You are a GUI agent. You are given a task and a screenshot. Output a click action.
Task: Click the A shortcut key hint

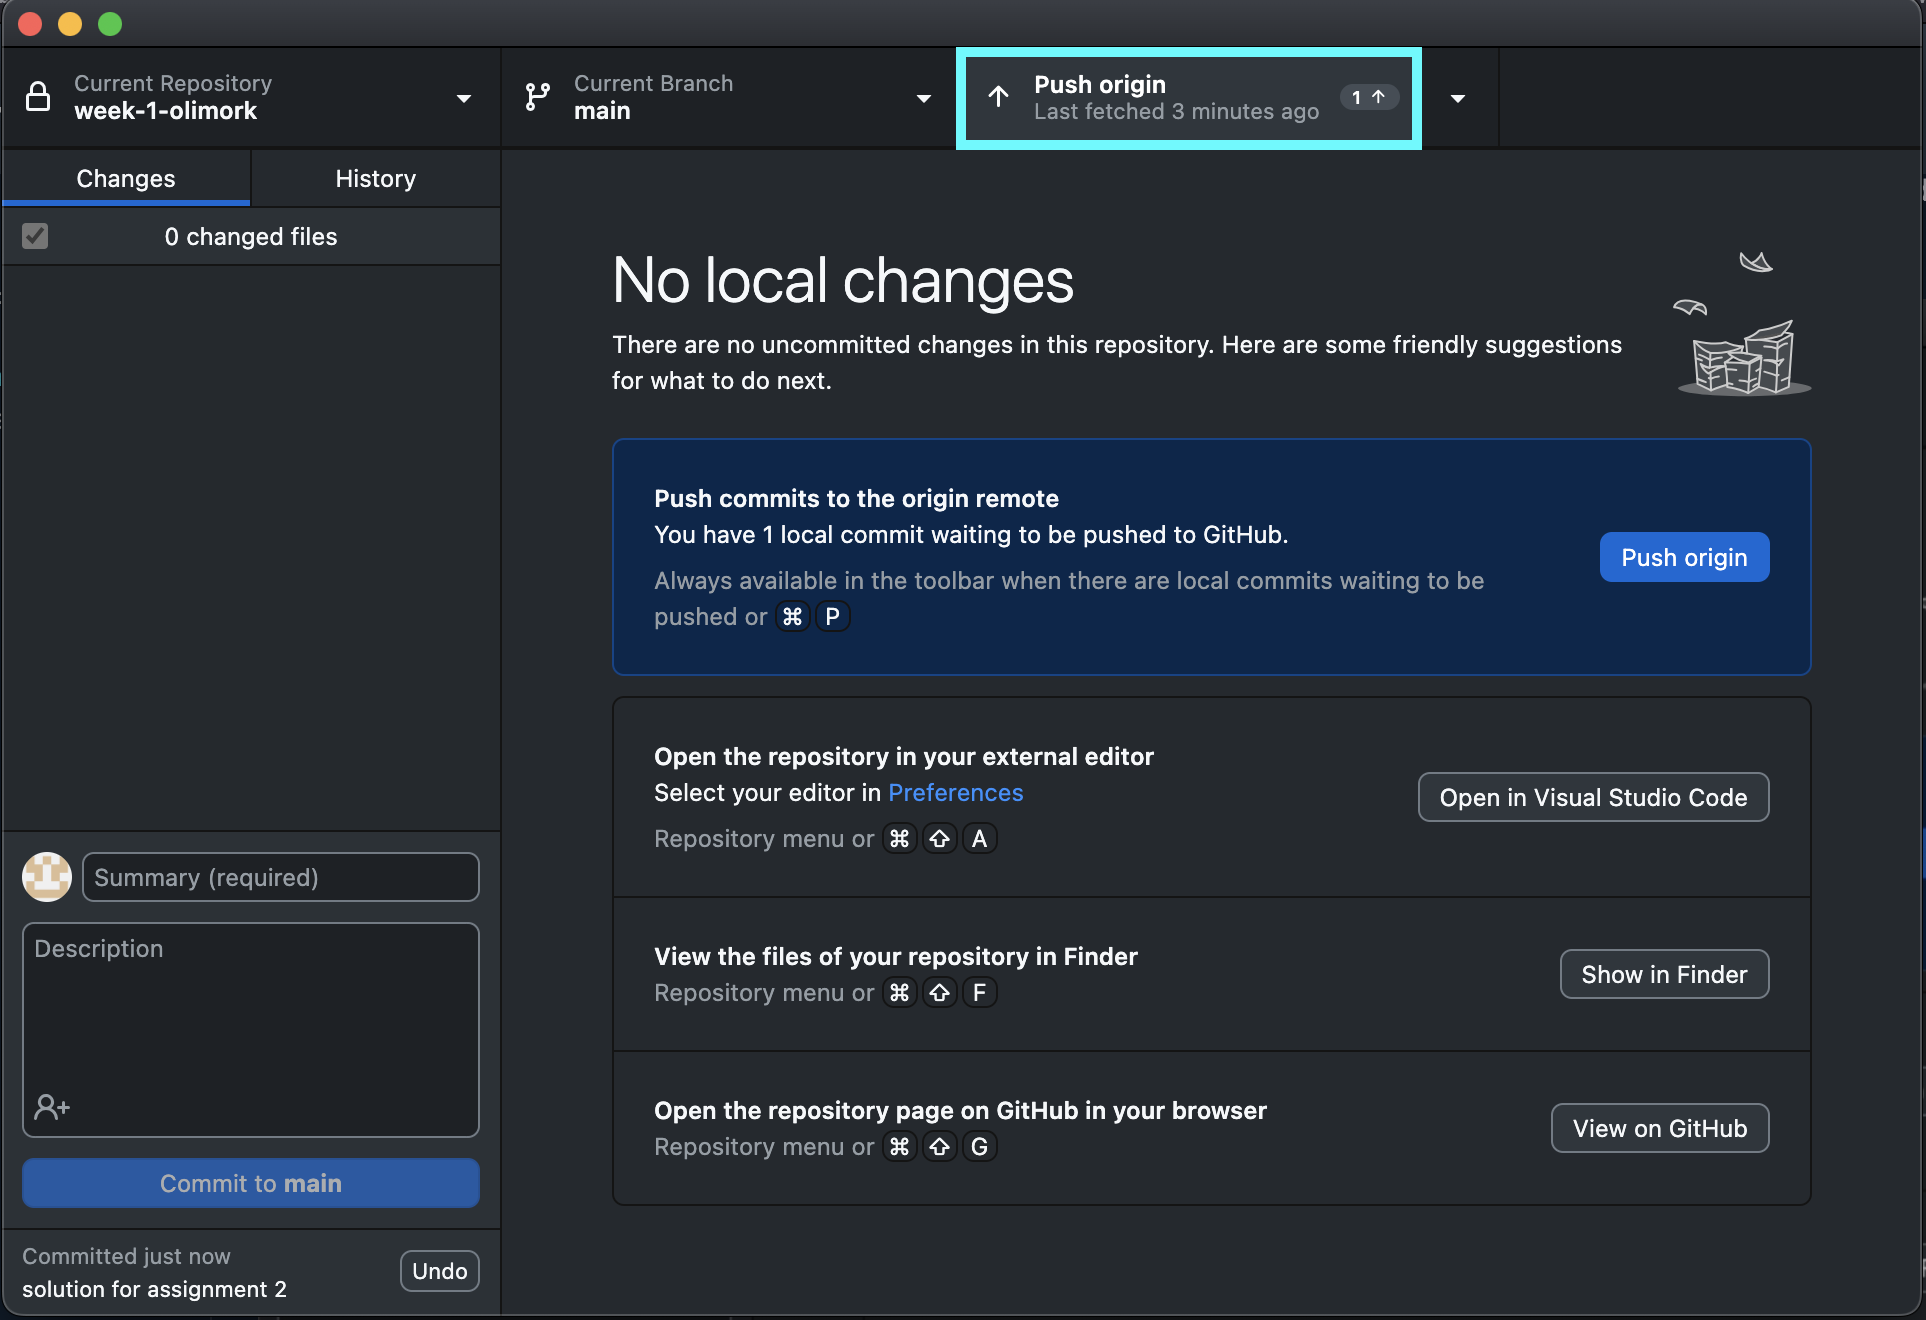click(x=980, y=838)
